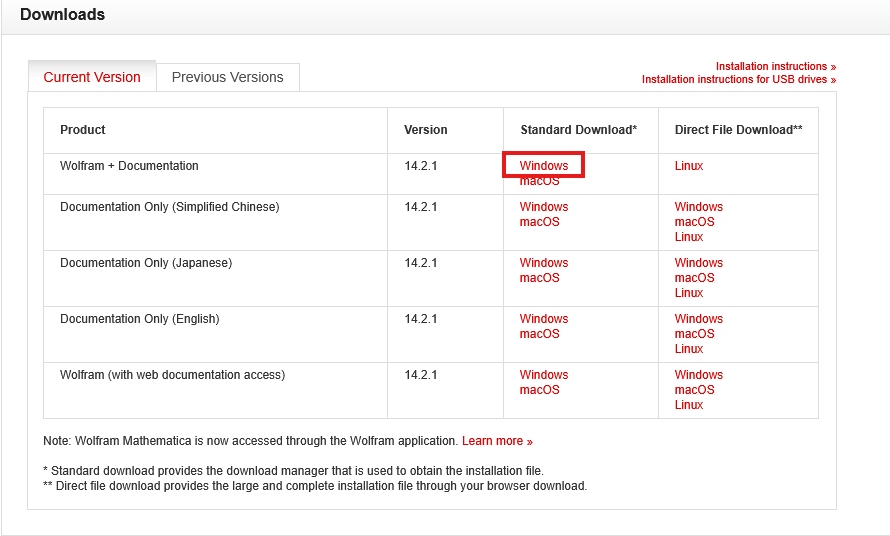Screen dimensions: 890x536
Task: Open the Installation instructions link
Action: point(775,66)
